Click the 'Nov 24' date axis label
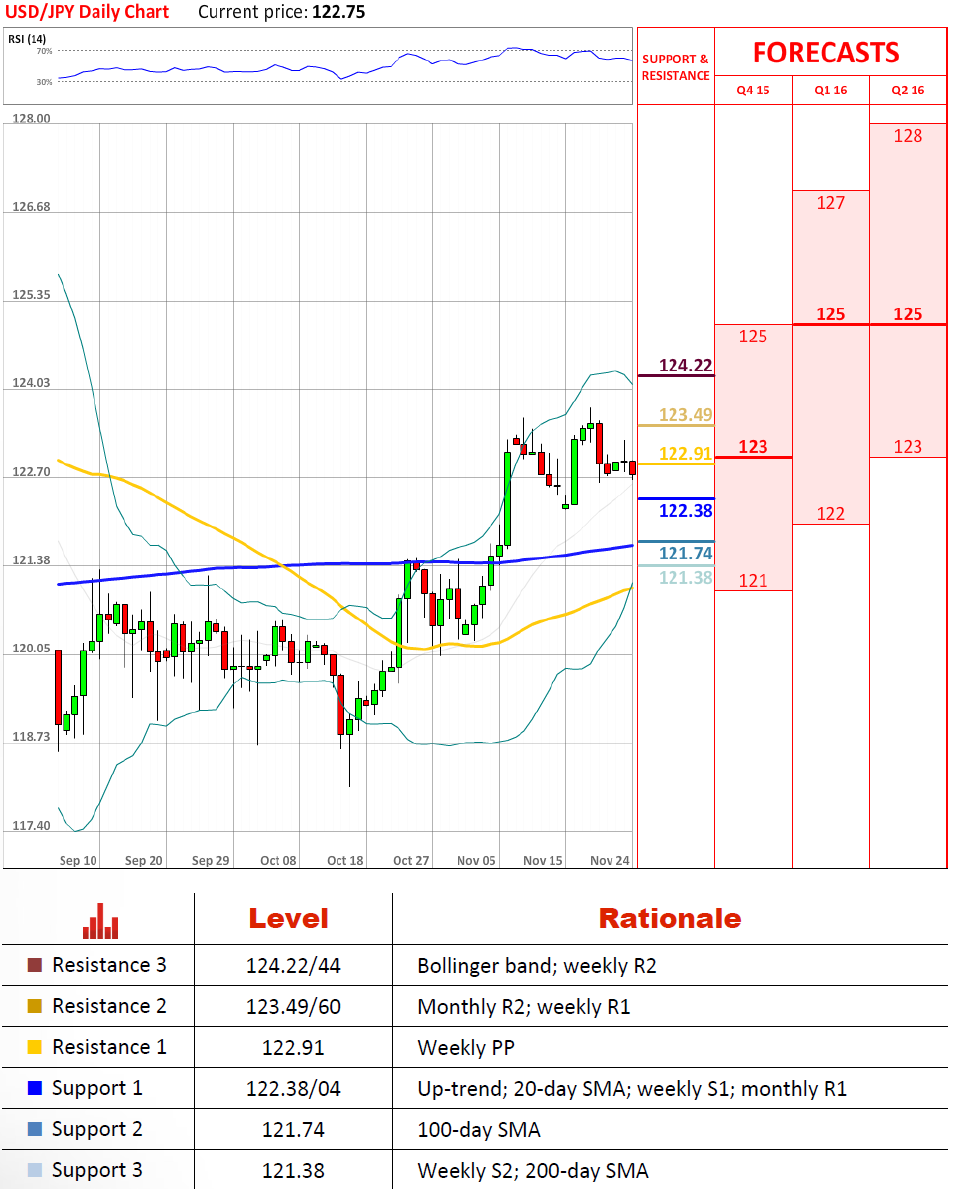The width and height of the screenshot is (954, 1189). [x=610, y=861]
